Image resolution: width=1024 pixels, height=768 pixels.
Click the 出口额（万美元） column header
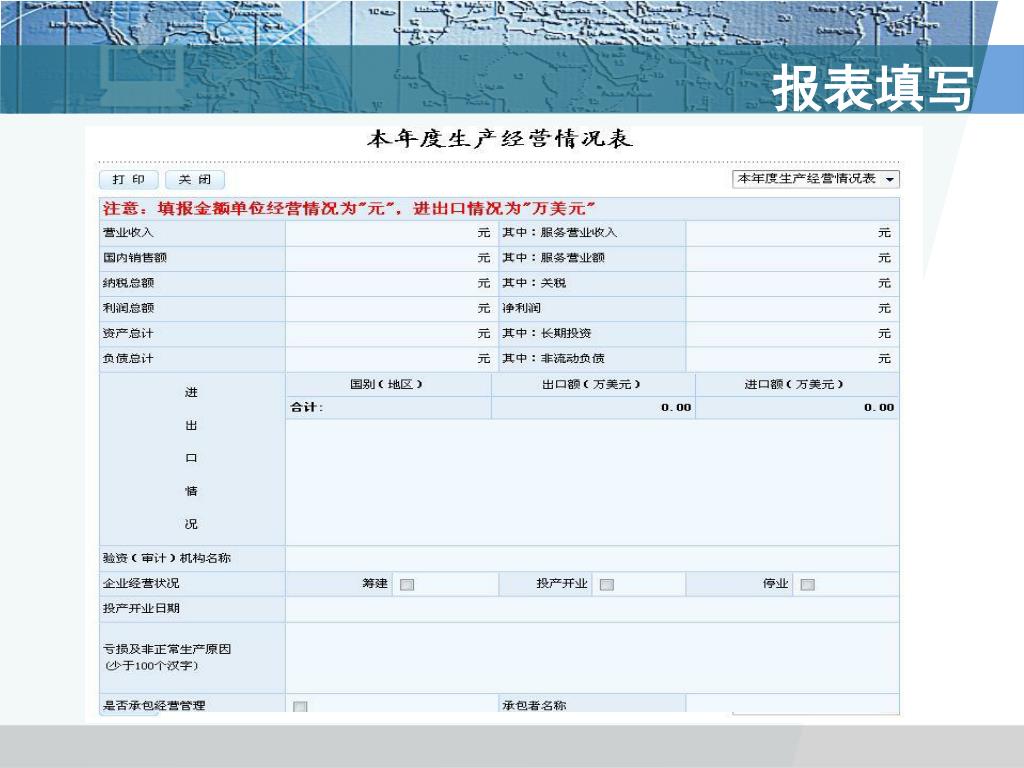592,385
